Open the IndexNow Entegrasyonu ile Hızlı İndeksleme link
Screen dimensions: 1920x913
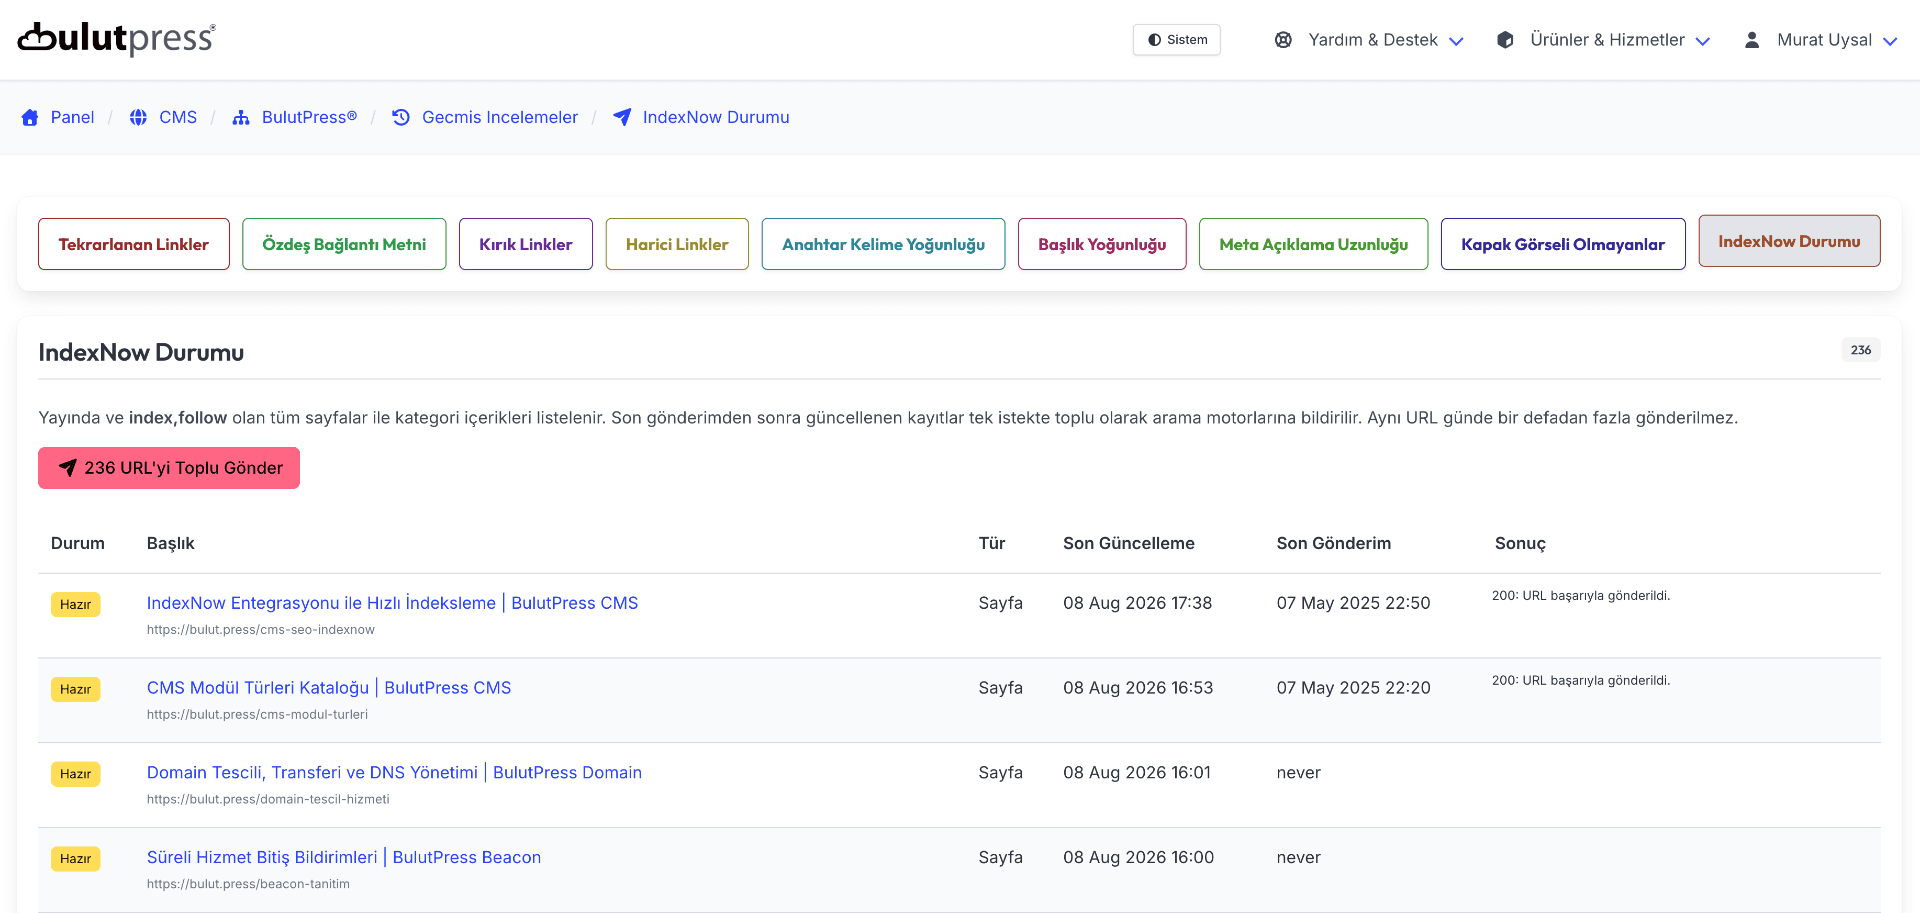coord(392,603)
